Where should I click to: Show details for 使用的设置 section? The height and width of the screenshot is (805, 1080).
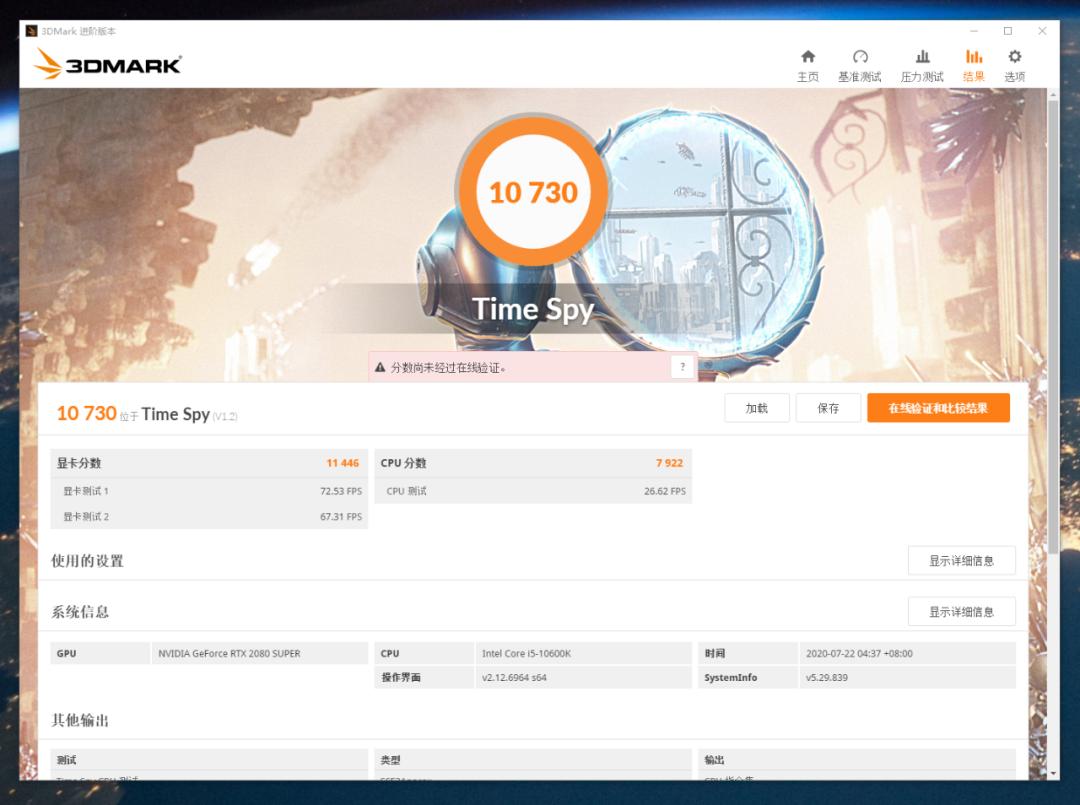962,561
